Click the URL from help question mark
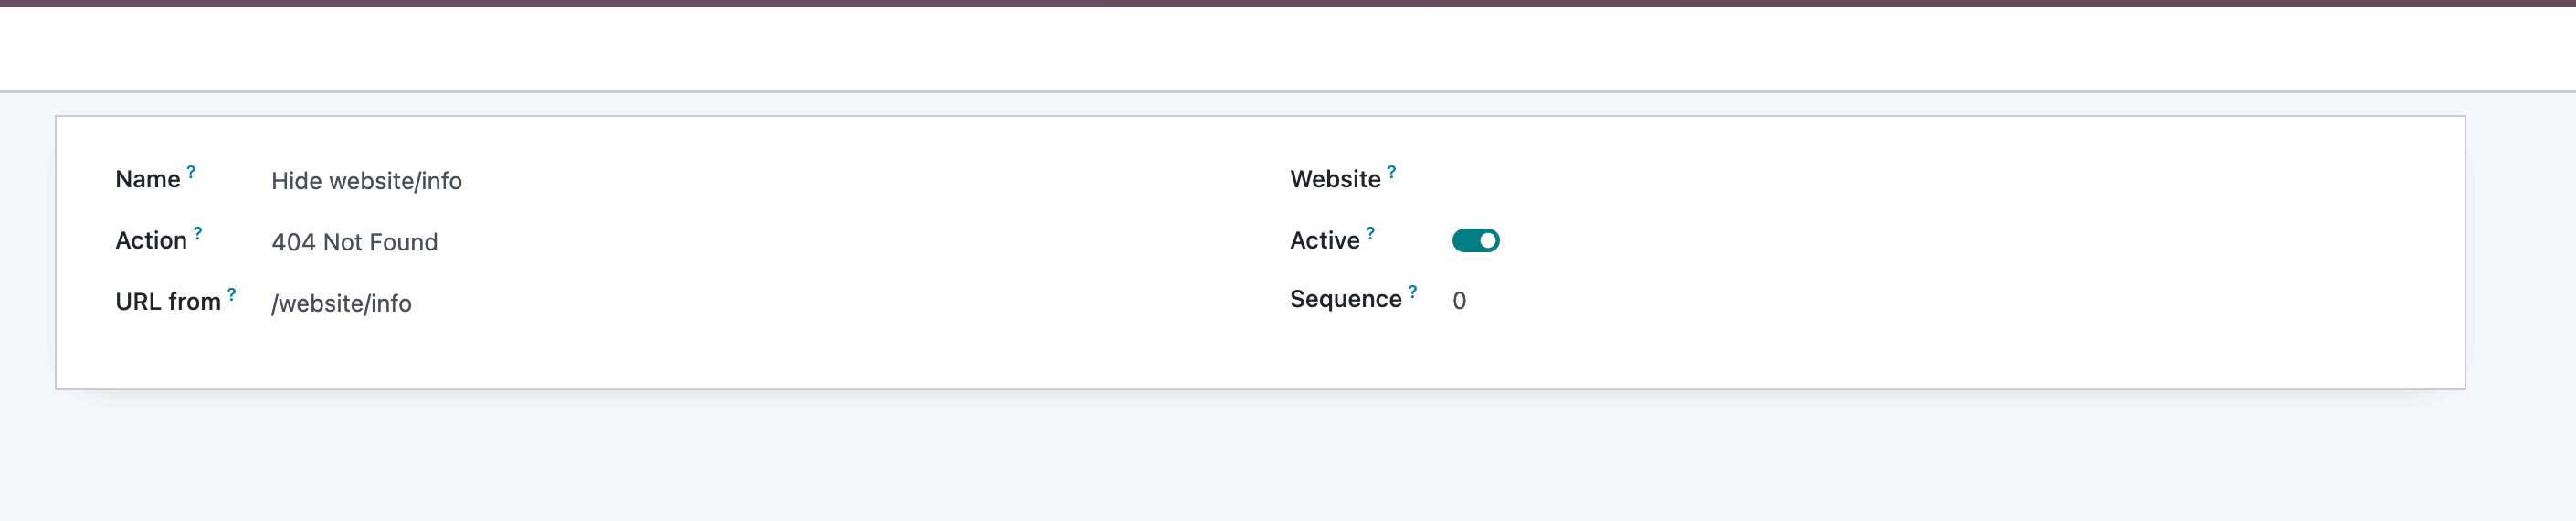2576x521 pixels. pyautogui.click(x=232, y=294)
